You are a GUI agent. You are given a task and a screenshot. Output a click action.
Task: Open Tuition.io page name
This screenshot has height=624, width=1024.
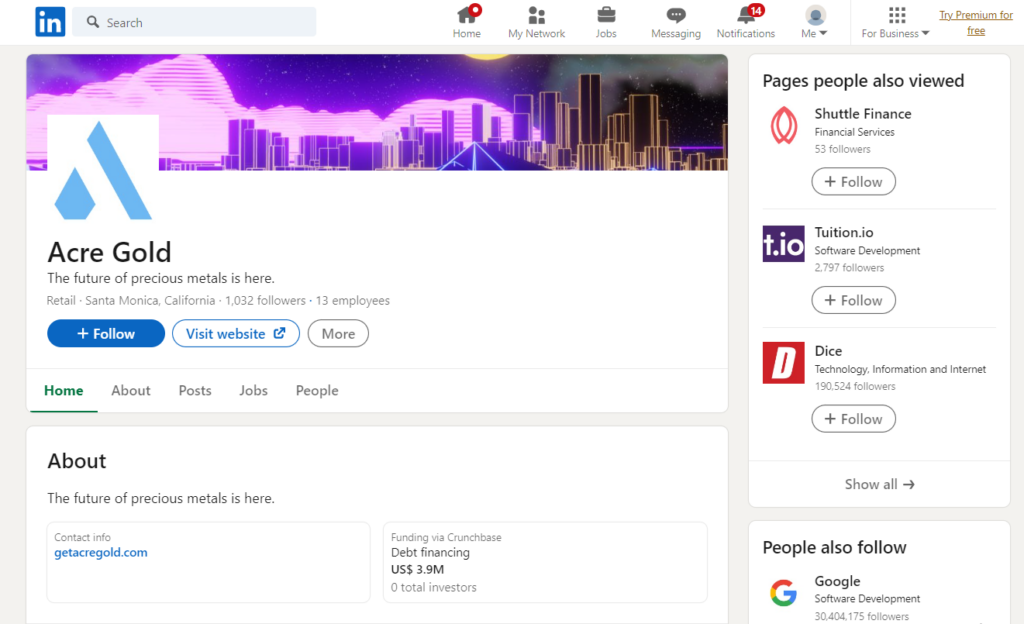[844, 232]
